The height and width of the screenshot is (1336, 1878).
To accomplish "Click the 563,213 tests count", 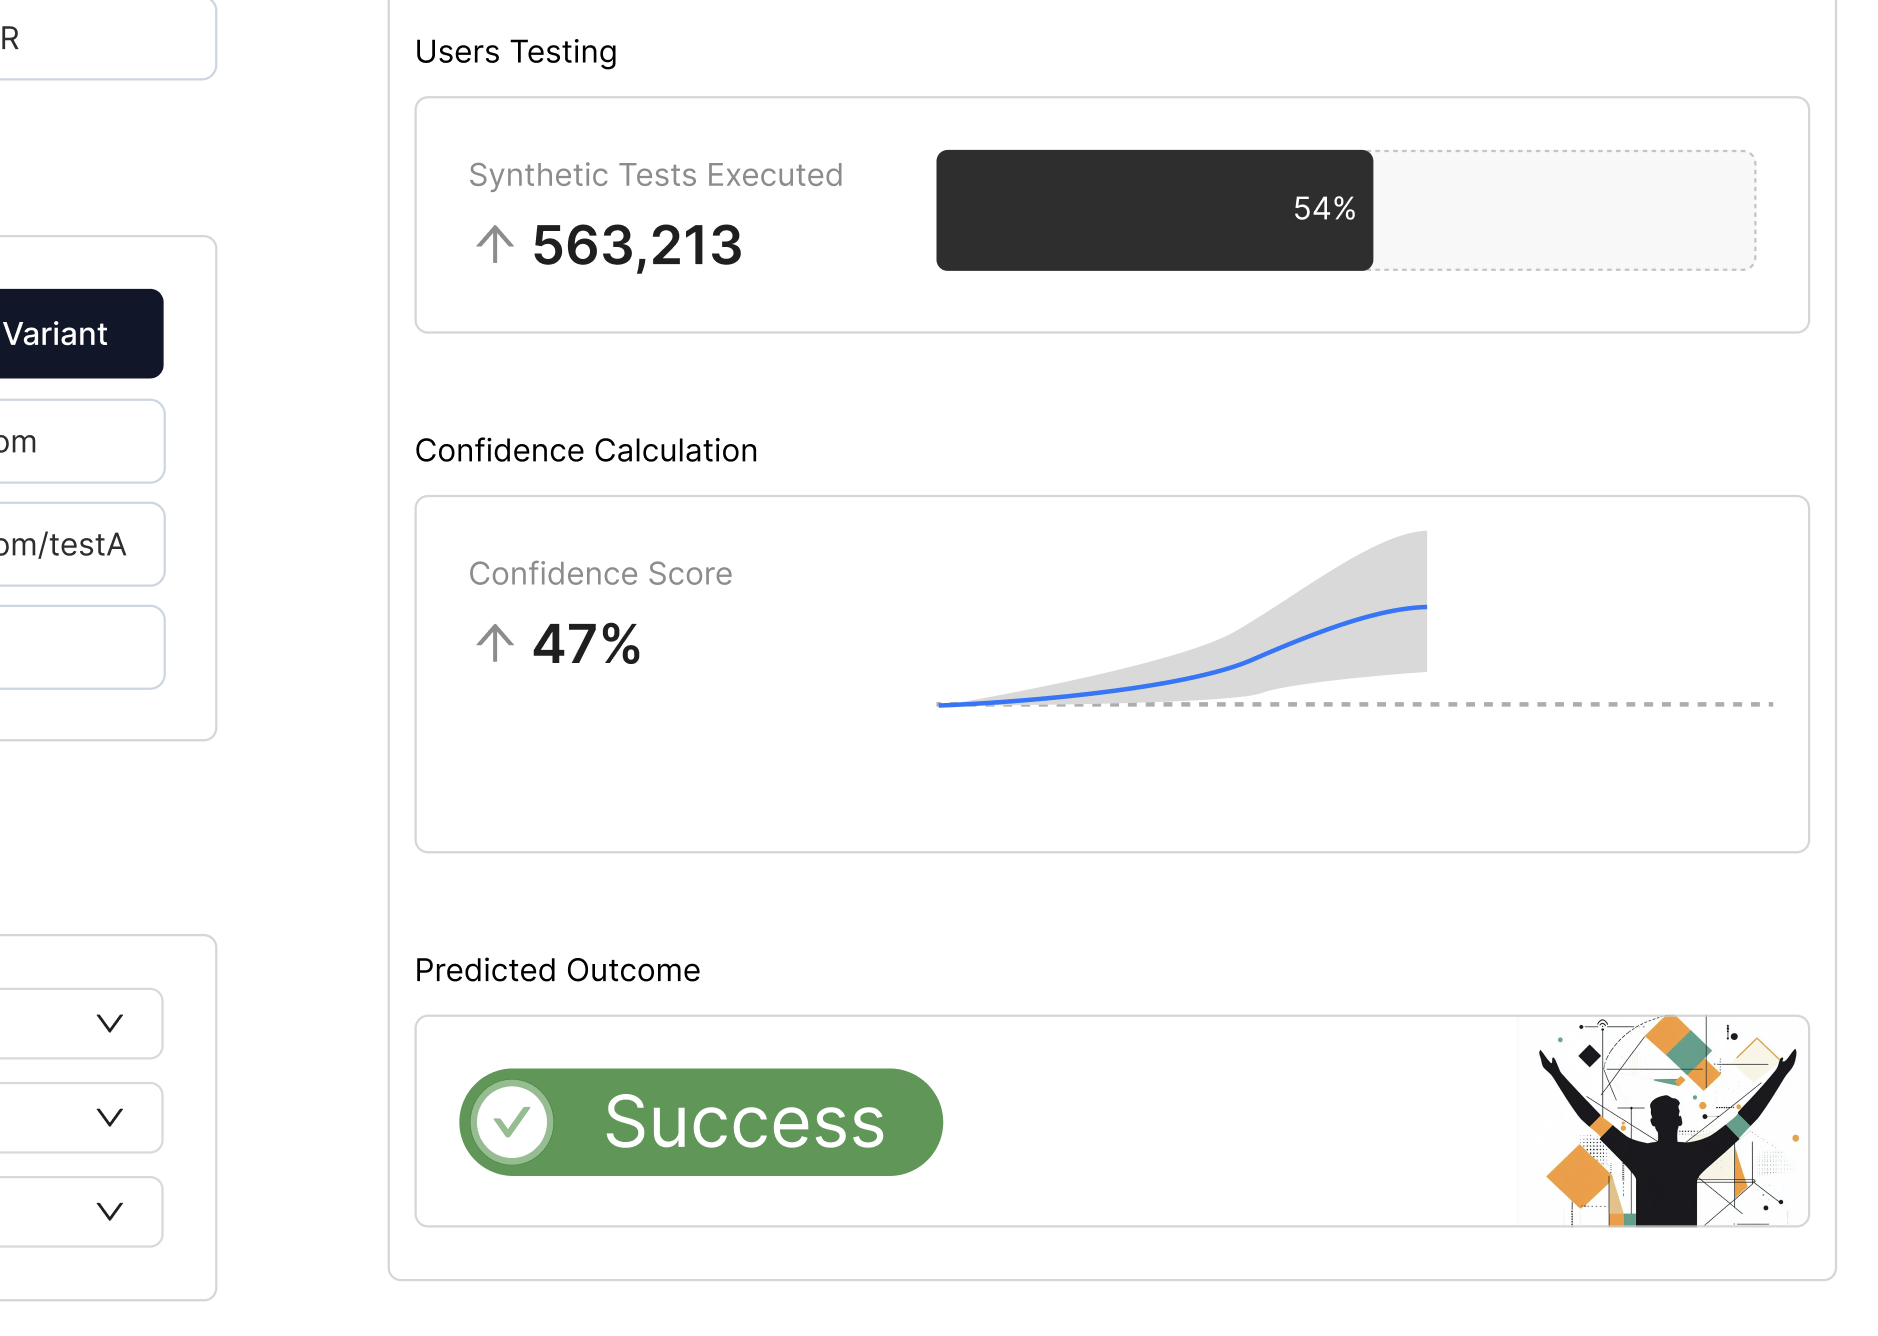I will [637, 246].
